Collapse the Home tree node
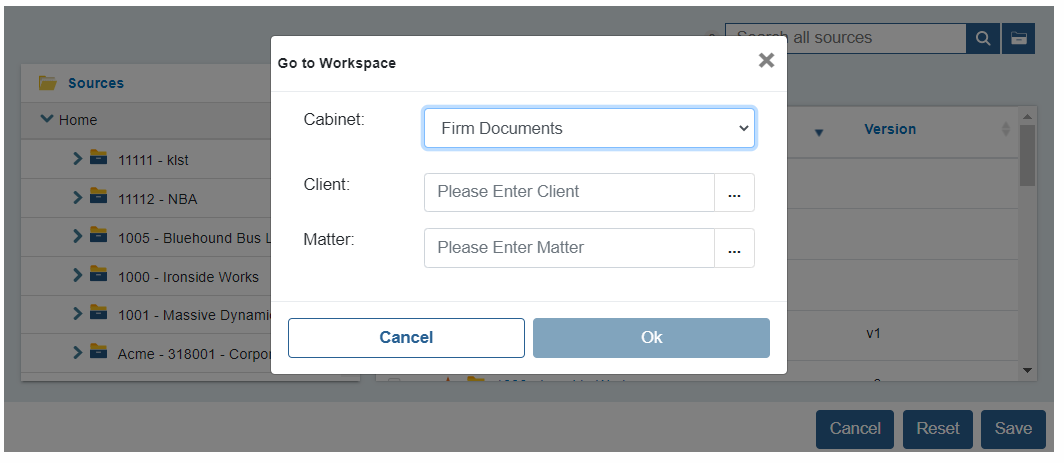This screenshot has width=1064, height=463. [x=47, y=119]
